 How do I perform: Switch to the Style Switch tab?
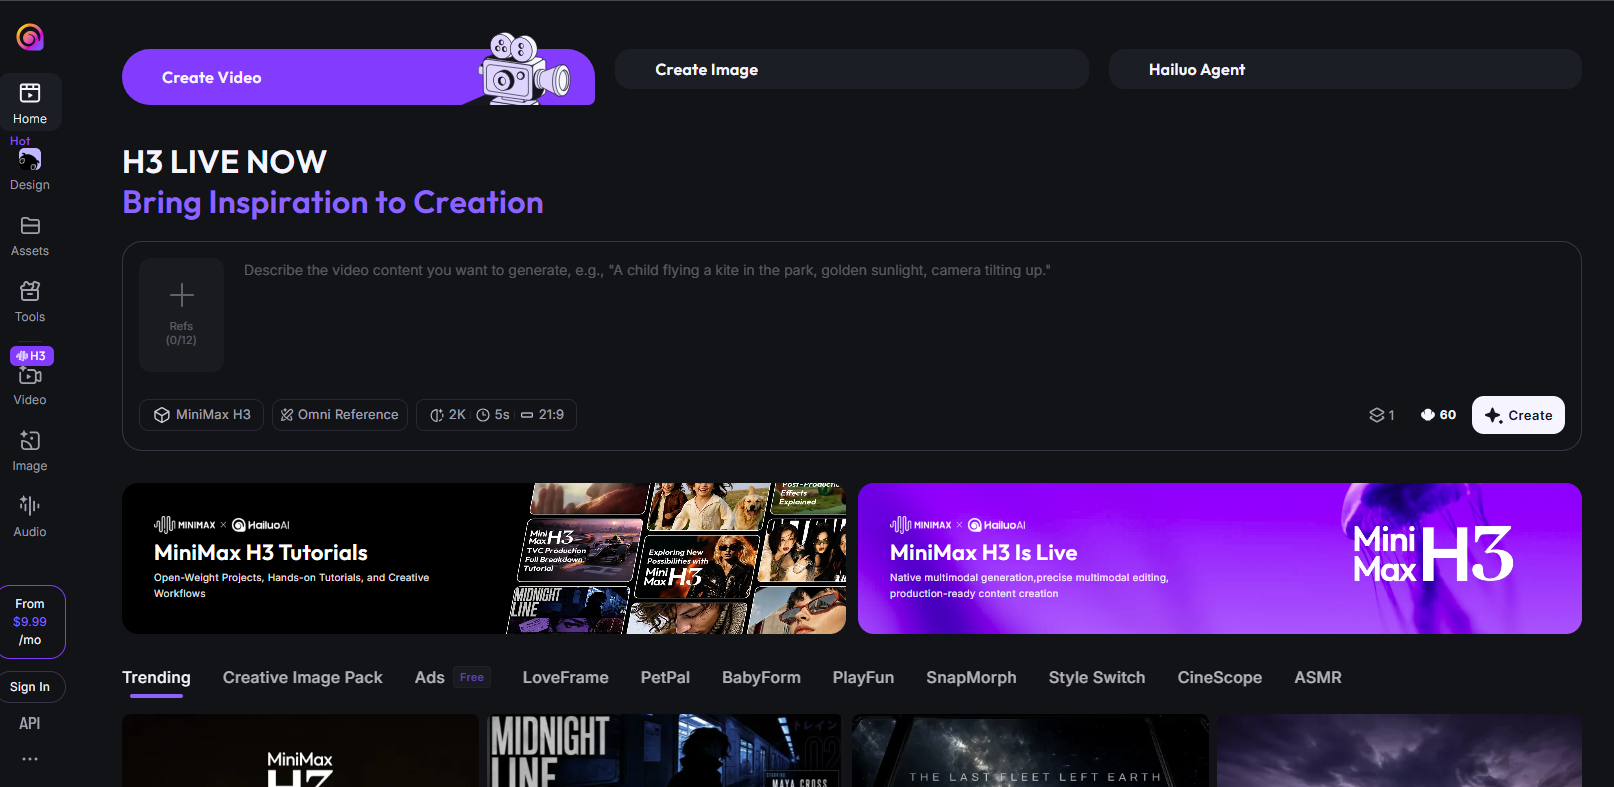[1097, 678]
